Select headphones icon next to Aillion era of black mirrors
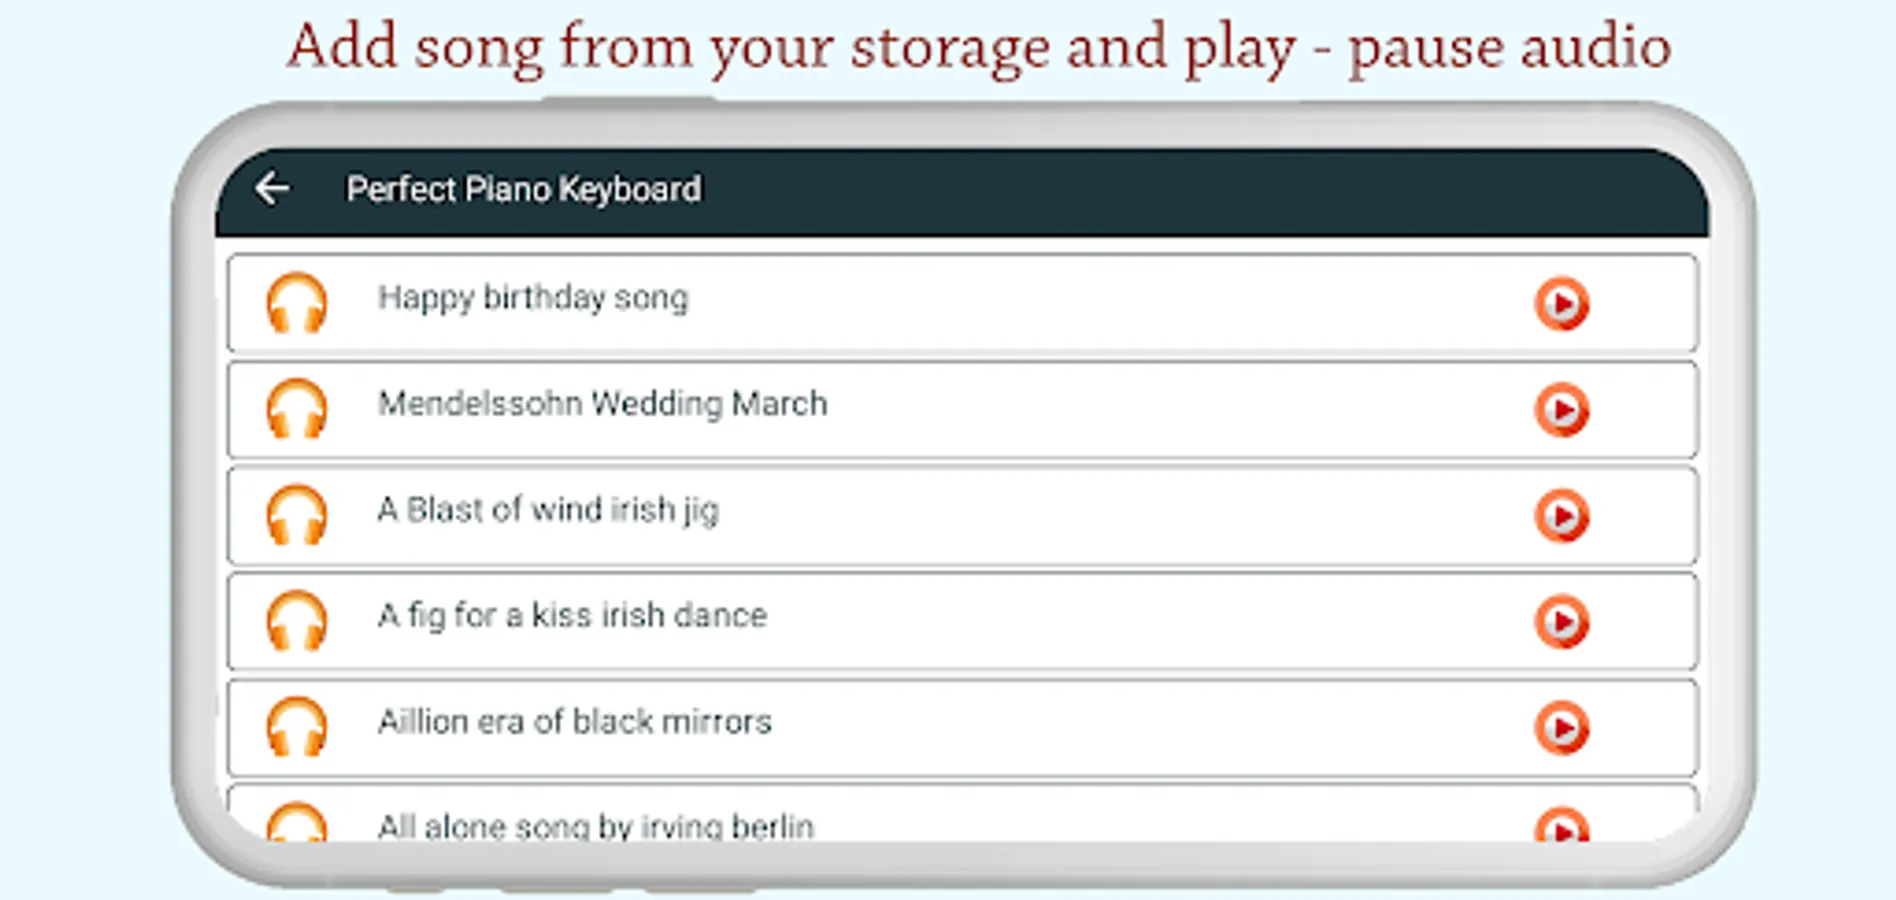Image resolution: width=1896 pixels, height=900 pixels. (x=296, y=726)
